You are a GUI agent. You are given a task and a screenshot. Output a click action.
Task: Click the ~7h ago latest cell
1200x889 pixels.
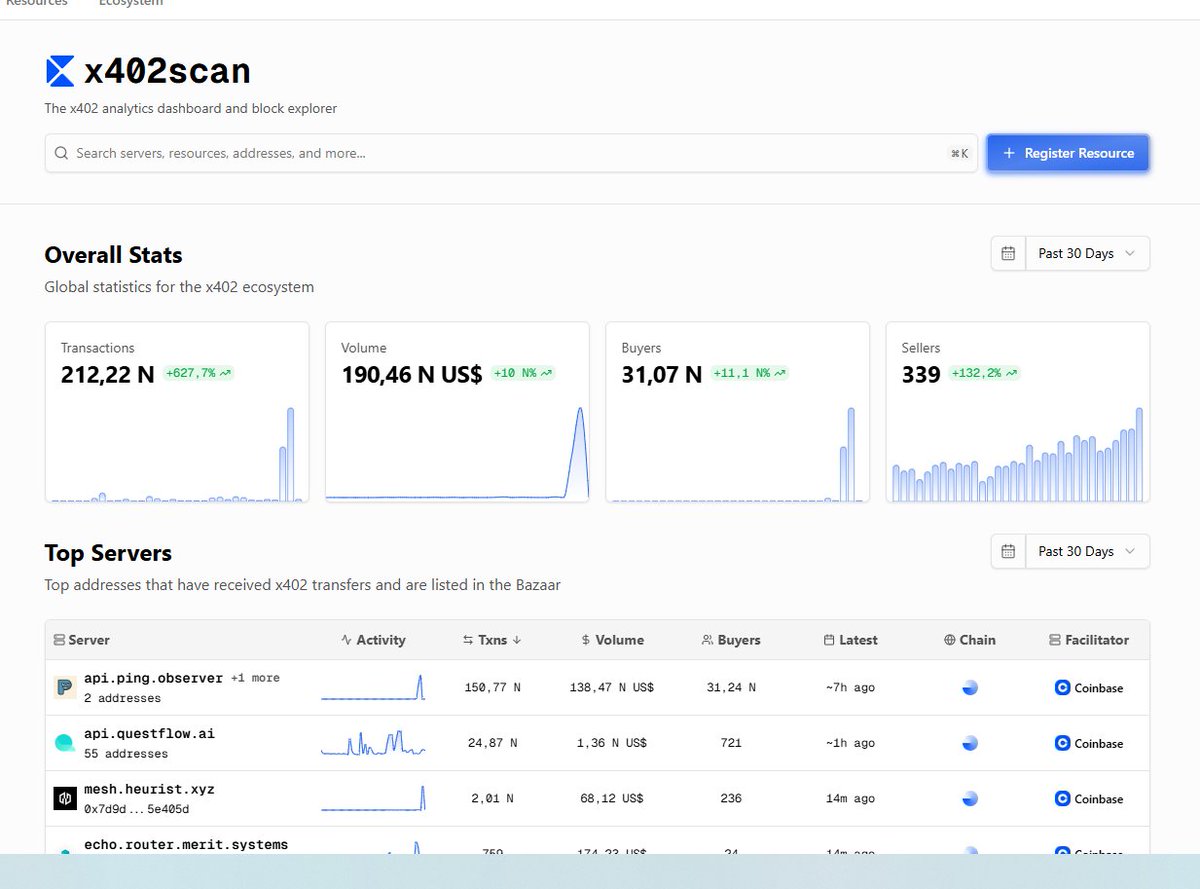tap(850, 688)
